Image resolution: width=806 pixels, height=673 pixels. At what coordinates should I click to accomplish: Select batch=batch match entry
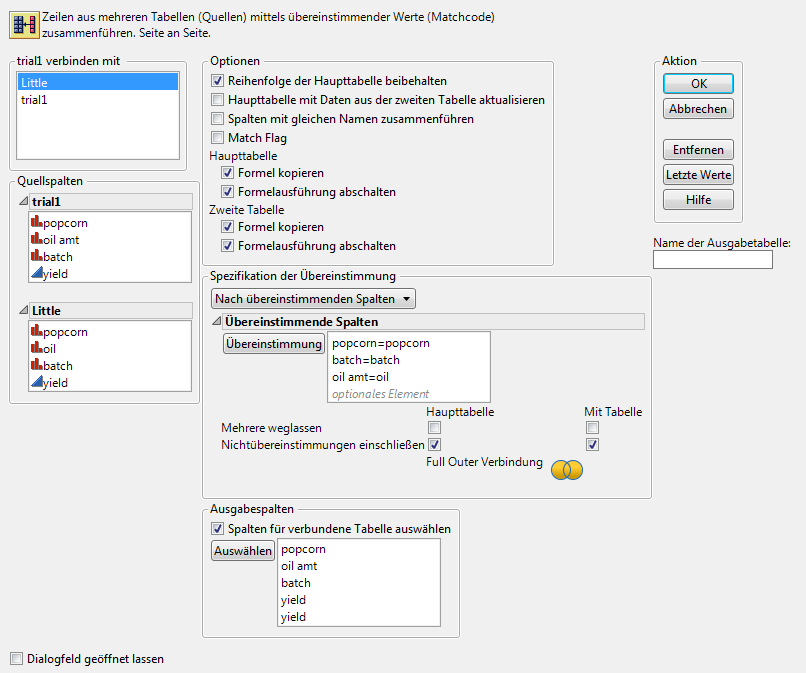pyautogui.click(x=366, y=360)
